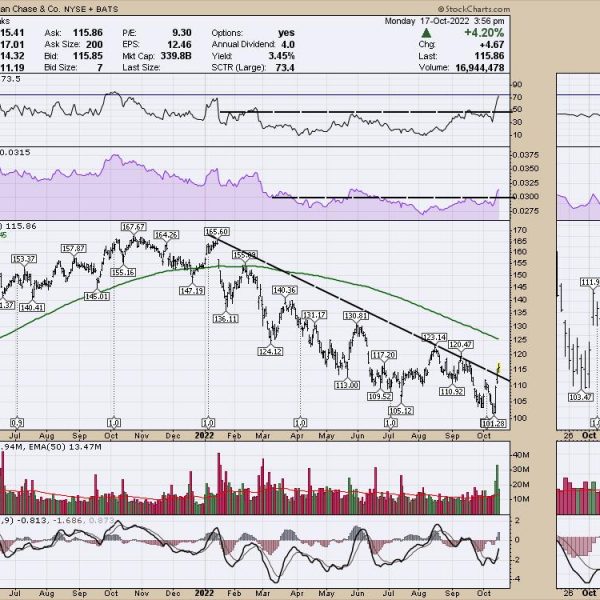The width and height of the screenshot is (600, 600).
Task: Click the 145.01 low price label
Action: click(x=97, y=296)
